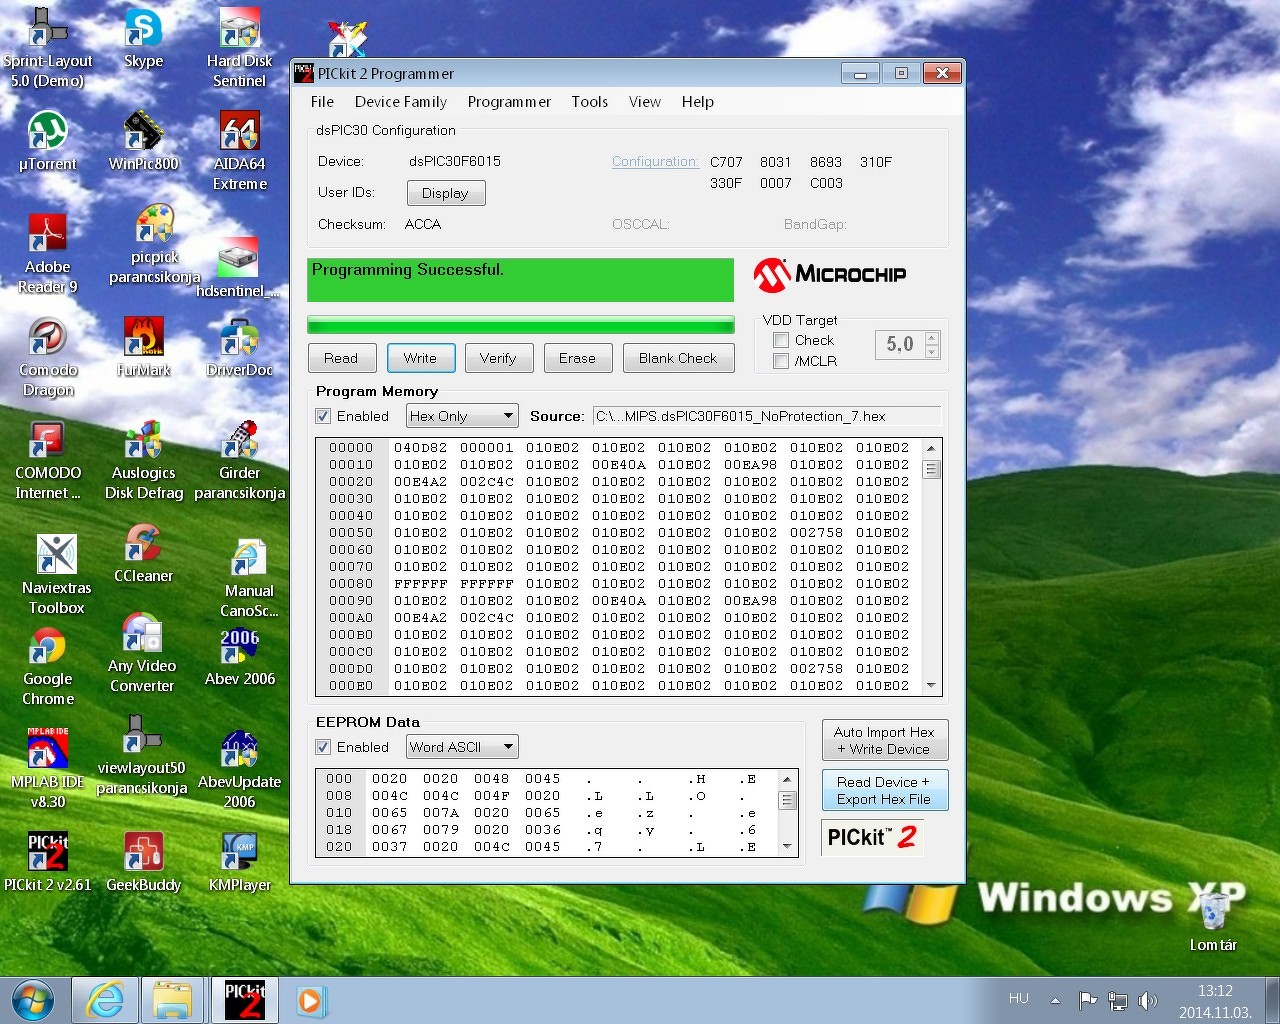Screen dimensions: 1280x1024
Task: Launch Skype from the desktop
Action: (x=143, y=38)
